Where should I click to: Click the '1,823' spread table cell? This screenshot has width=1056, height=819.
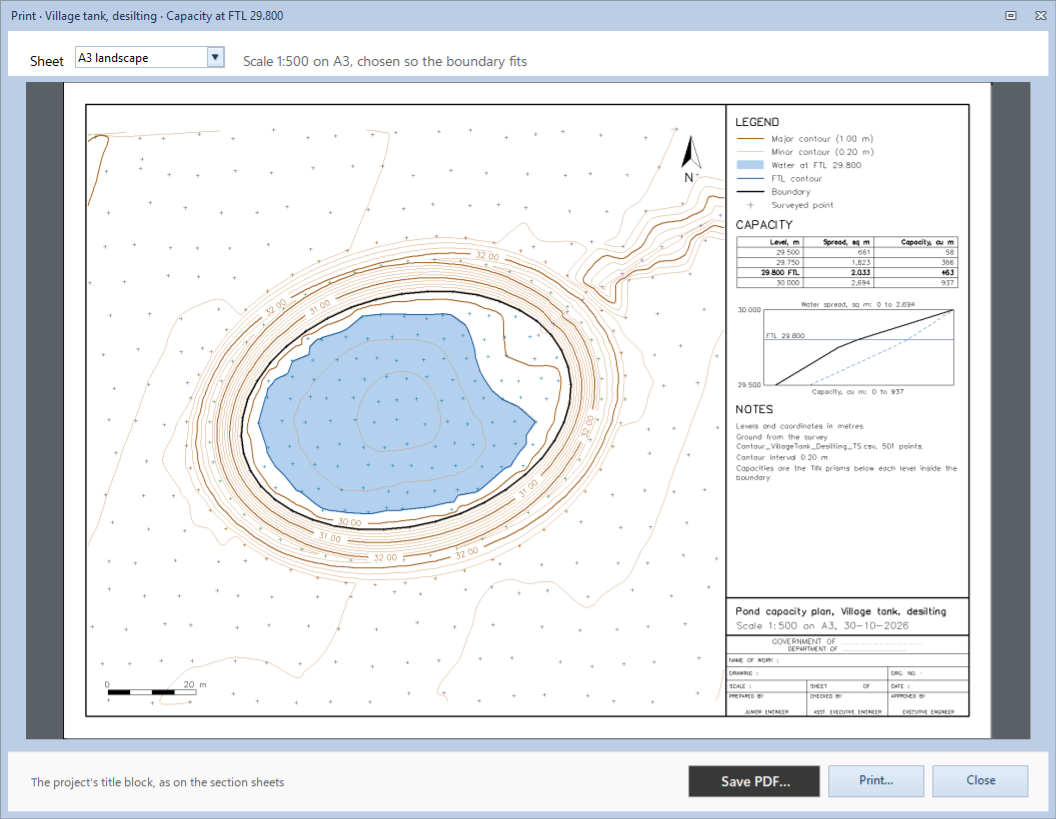coord(837,263)
